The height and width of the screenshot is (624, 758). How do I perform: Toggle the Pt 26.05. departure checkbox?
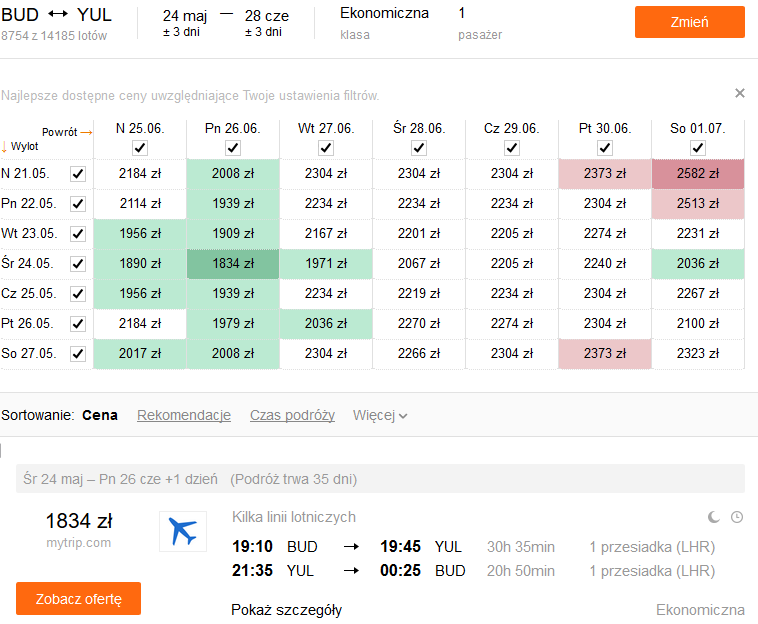pos(78,324)
